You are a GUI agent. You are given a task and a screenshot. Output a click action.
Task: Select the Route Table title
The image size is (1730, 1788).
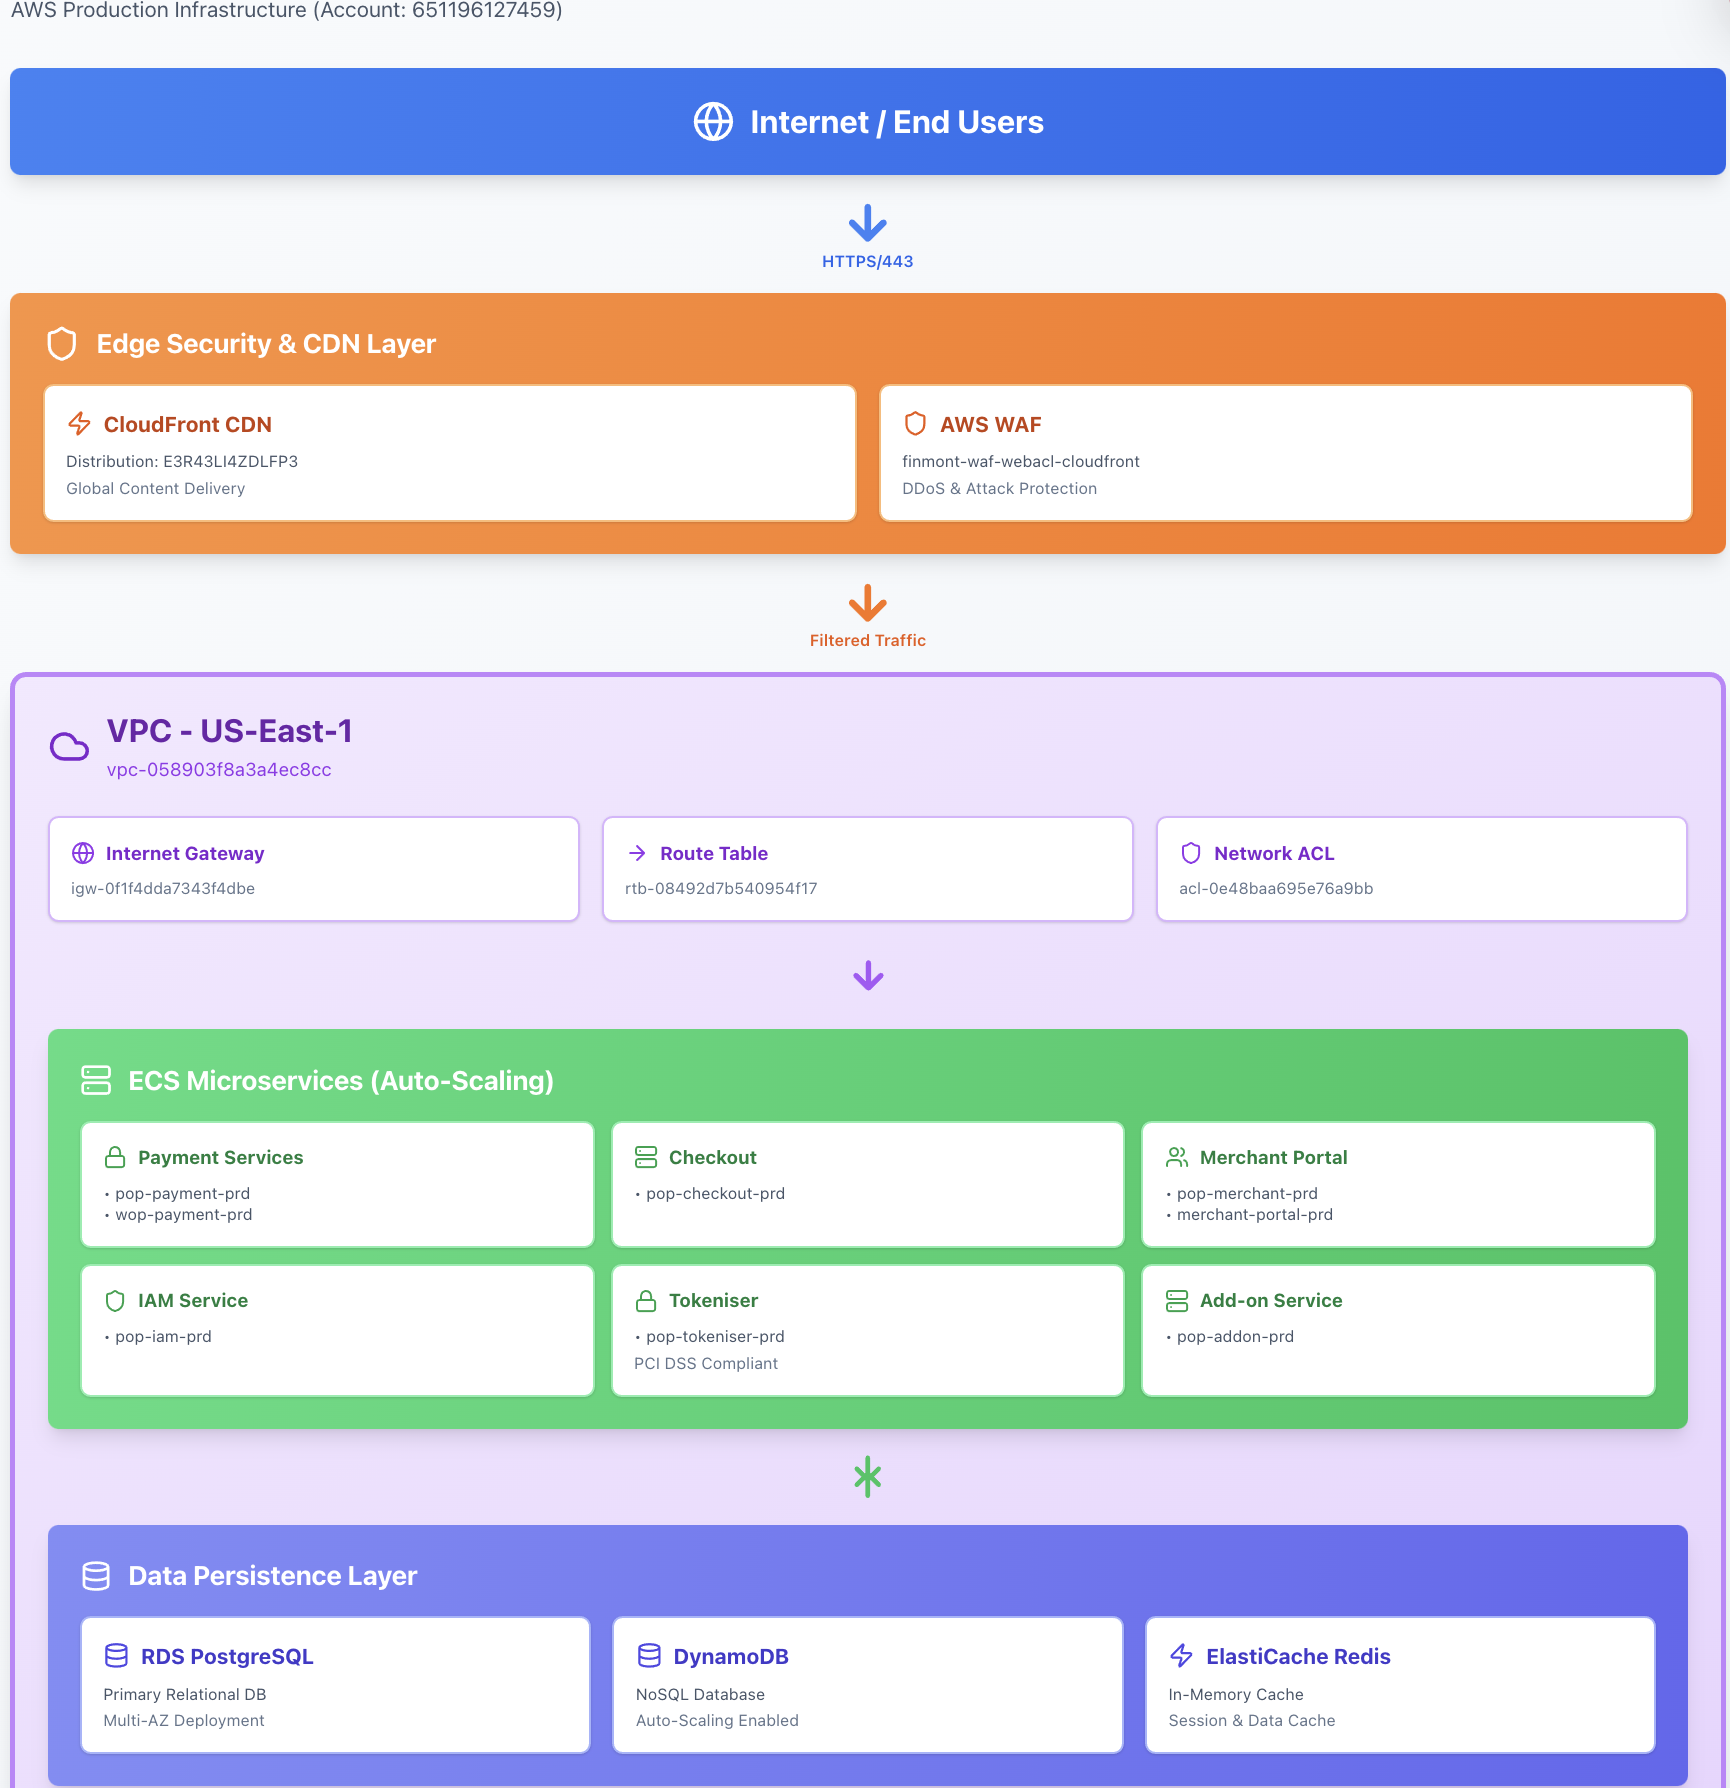714,853
